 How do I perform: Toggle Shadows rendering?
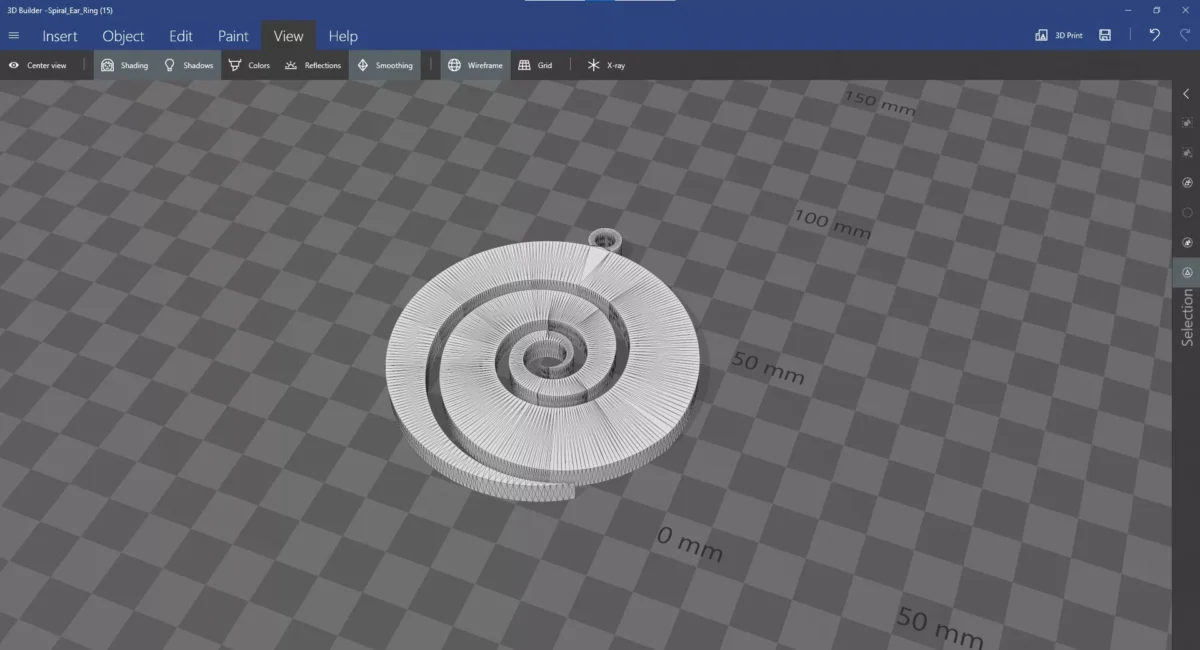tap(189, 65)
